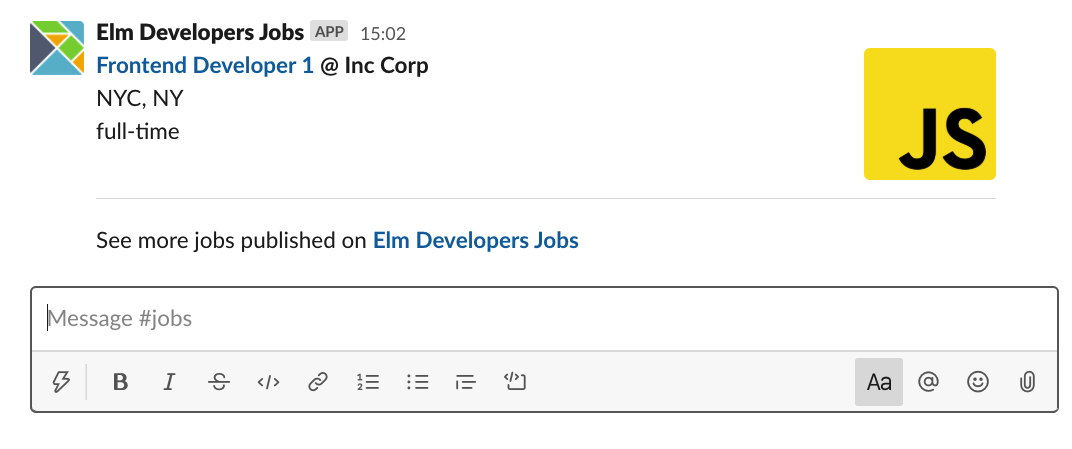Screen dimensions: 1072x449
Task: Toggle the Aa formatting toolbar
Action: click(x=879, y=382)
